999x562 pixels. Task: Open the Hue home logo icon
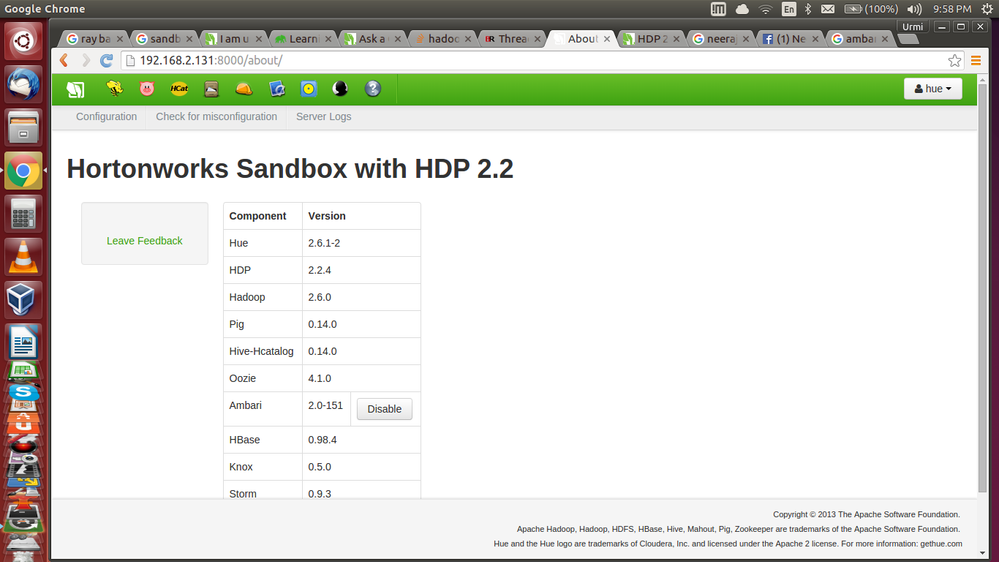tap(75, 89)
